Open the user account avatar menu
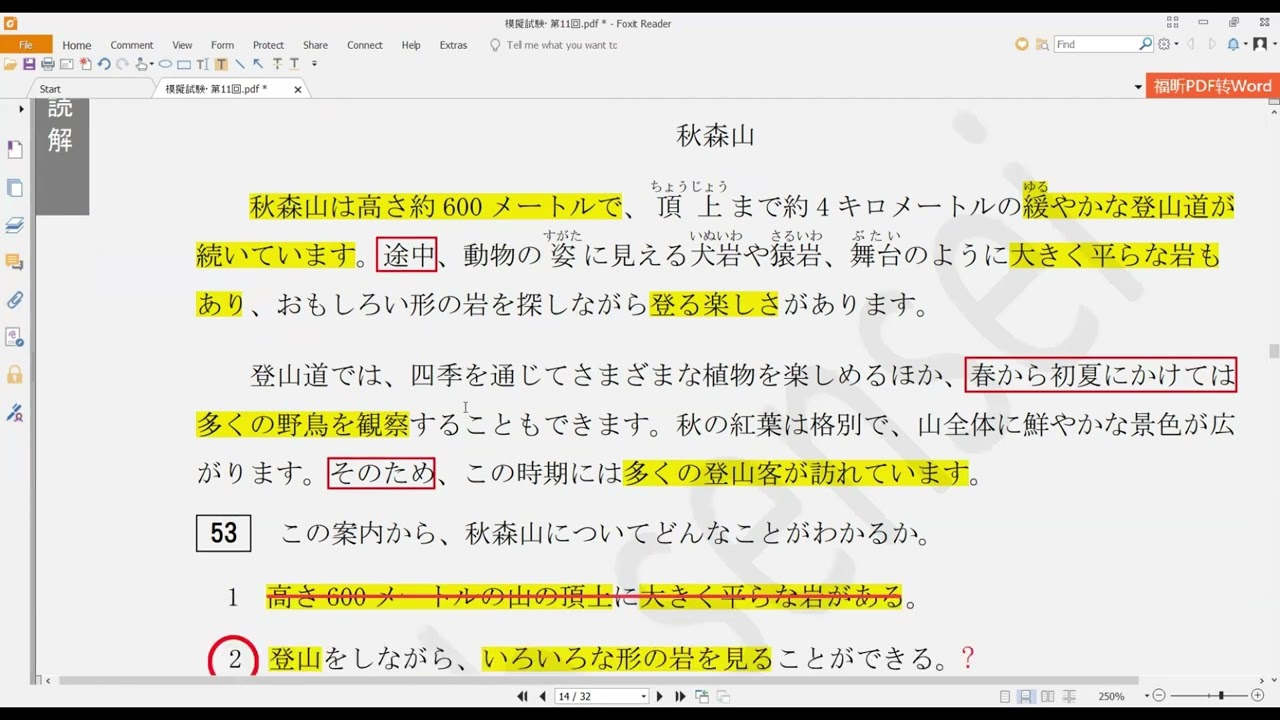Viewport: 1280px width, 720px height. (x=1260, y=44)
